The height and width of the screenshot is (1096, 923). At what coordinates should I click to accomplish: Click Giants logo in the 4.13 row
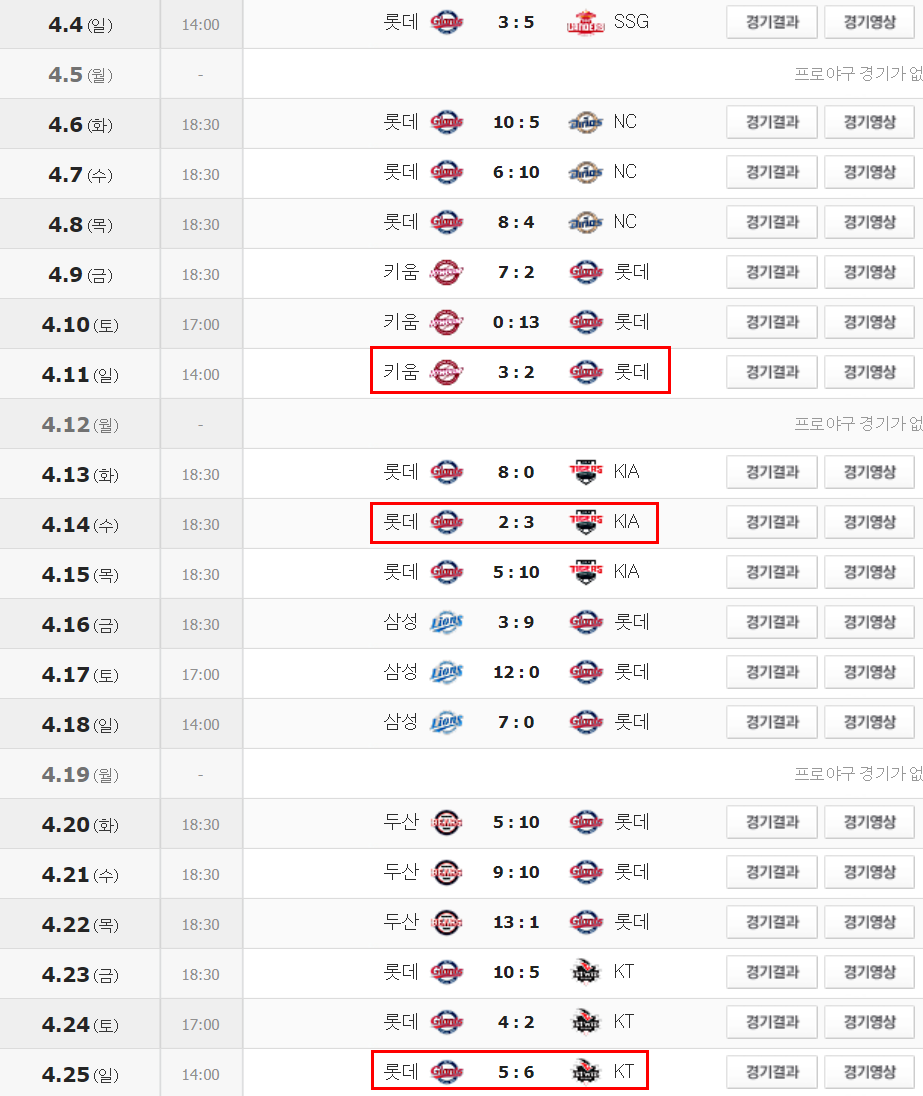447,472
